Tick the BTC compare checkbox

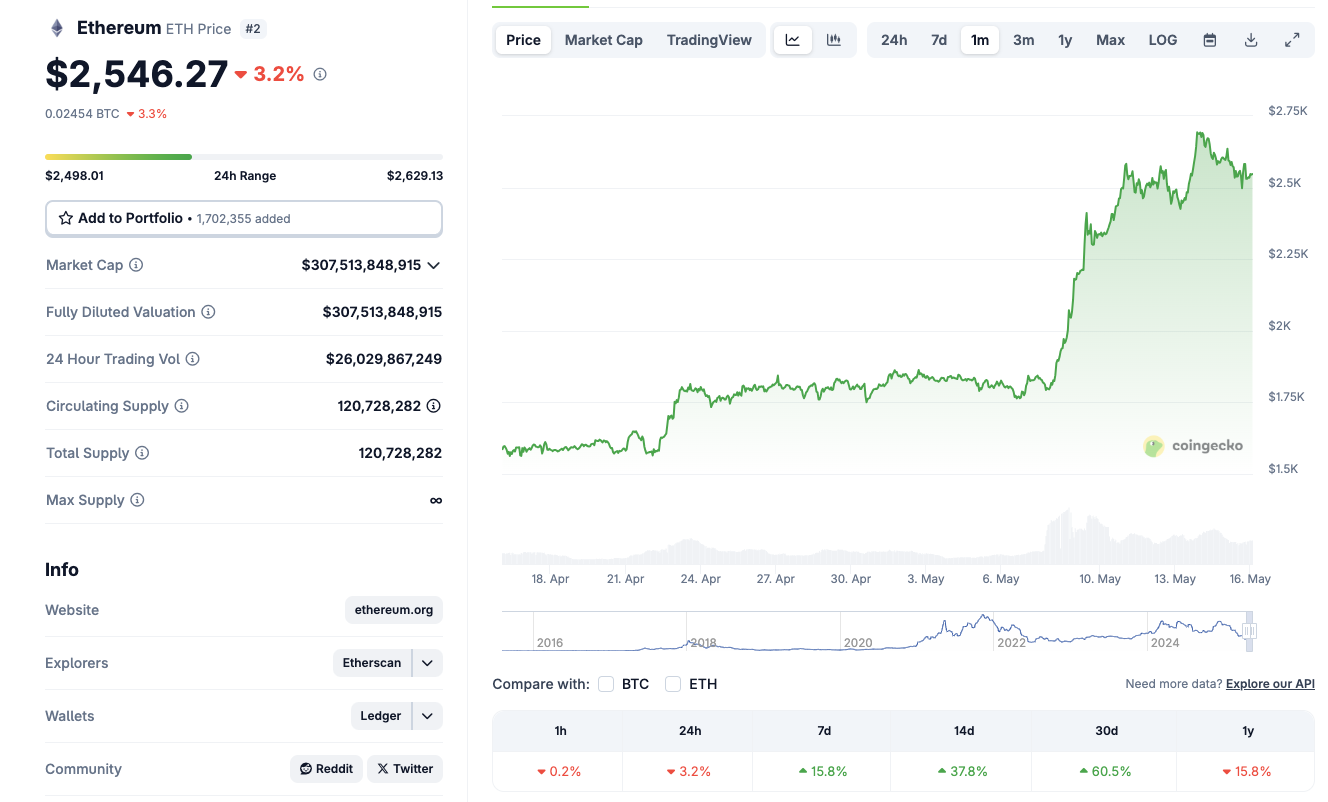point(606,684)
